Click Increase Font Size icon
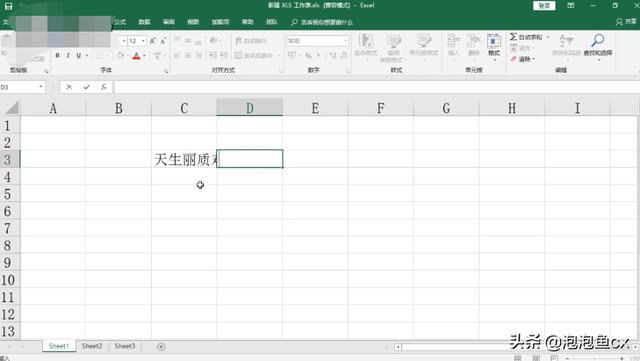This screenshot has width=640, height=361. tap(152, 41)
